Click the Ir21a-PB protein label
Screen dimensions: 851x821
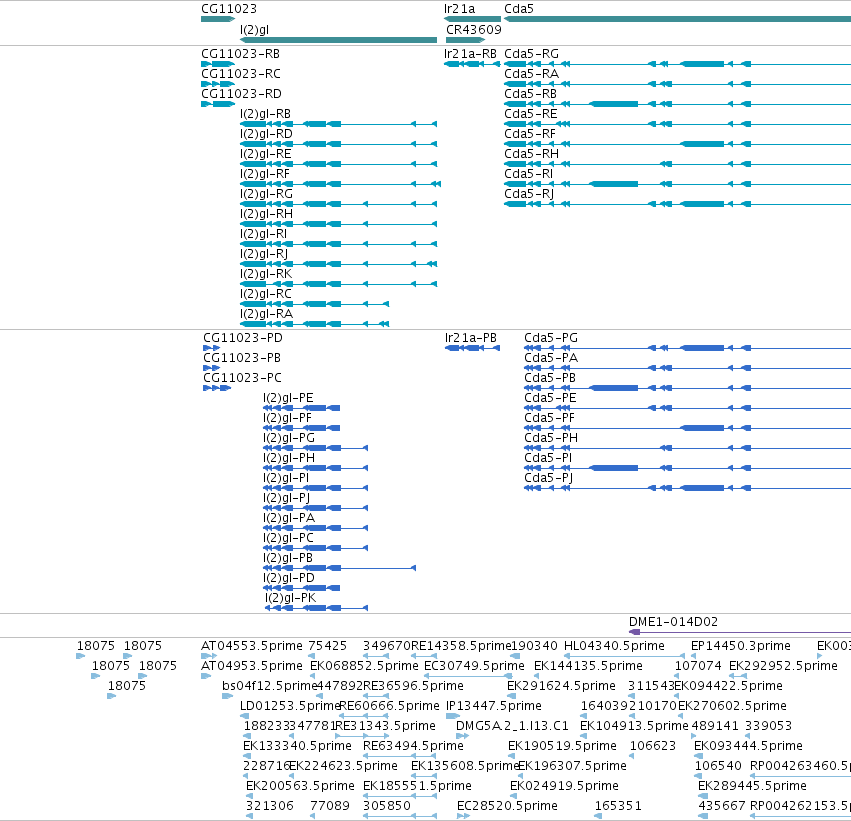tap(471, 338)
